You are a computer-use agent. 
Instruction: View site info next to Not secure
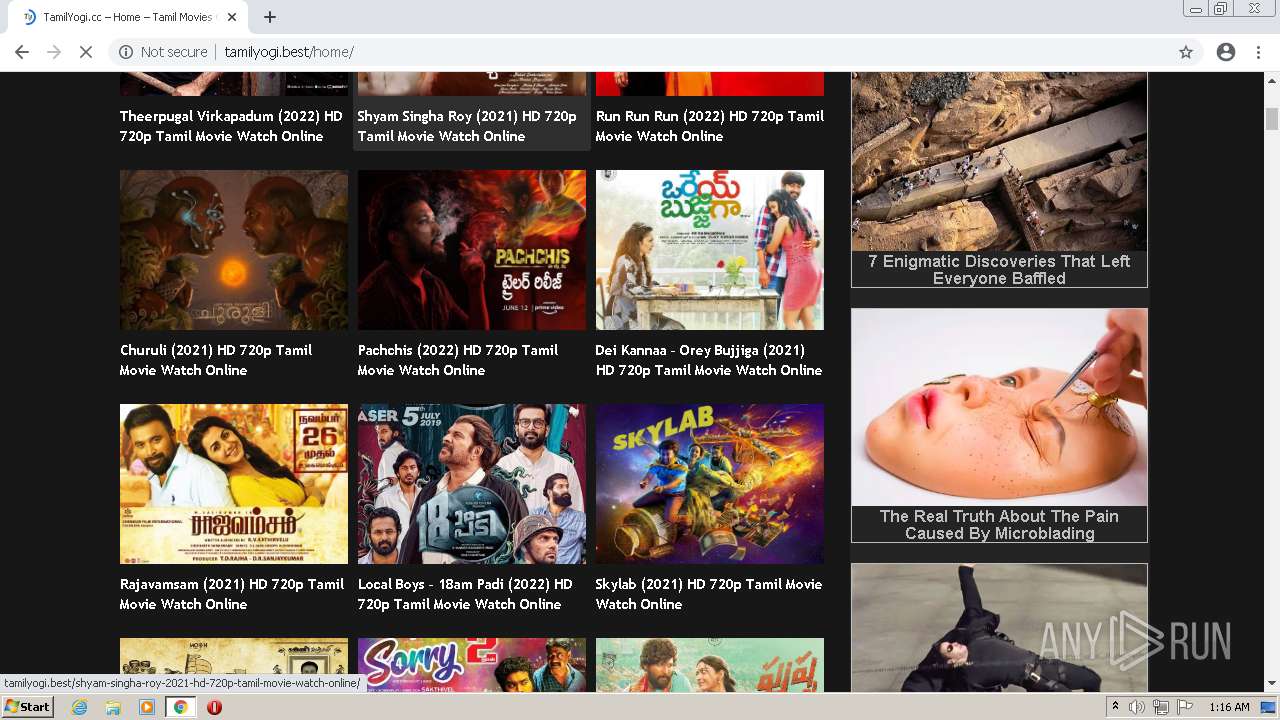pyautogui.click(x=126, y=52)
